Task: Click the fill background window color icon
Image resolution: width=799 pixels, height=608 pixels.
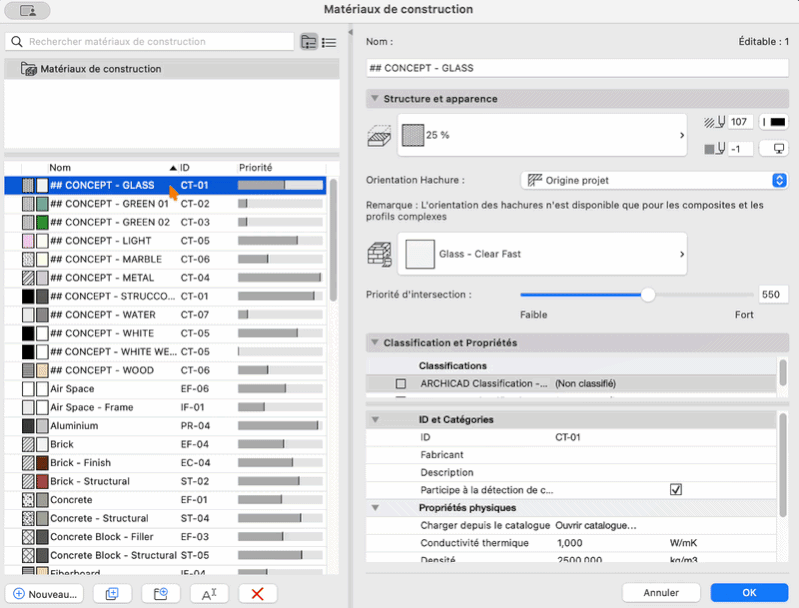Action: [x=774, y=149]
